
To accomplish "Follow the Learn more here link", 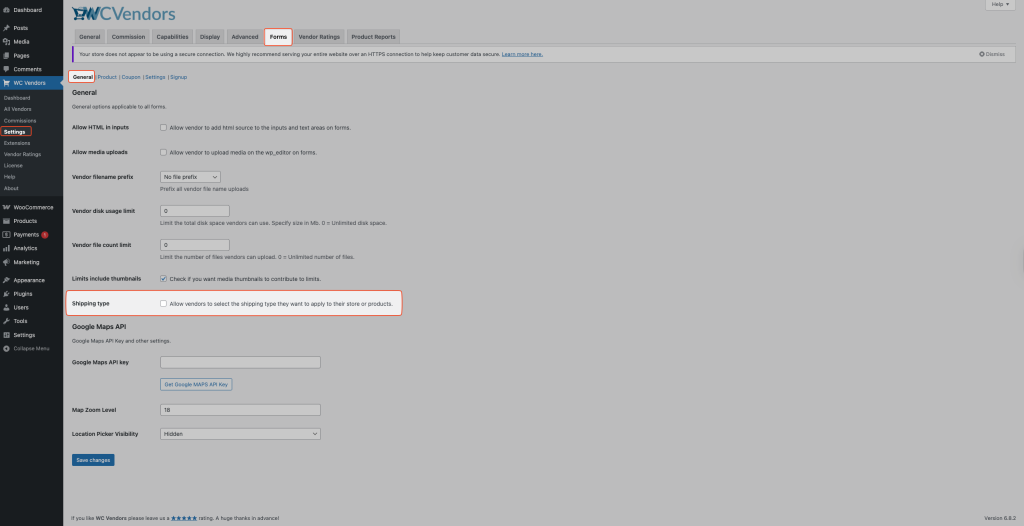I will pyautogui.click(x=522, y=54).
